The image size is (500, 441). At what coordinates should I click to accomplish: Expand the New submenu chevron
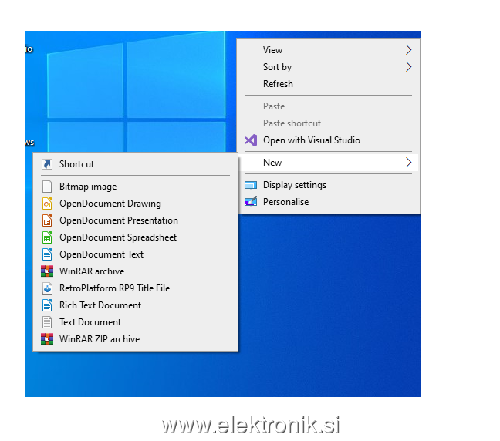(409, 162)
